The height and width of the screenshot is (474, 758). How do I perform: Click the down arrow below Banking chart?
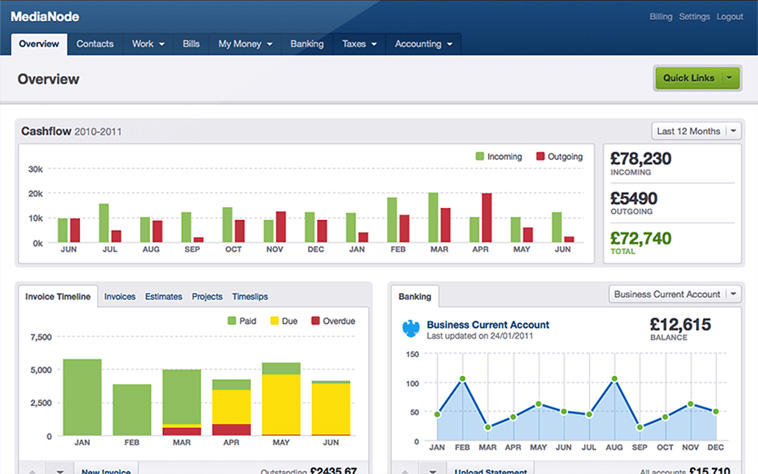[432, 469]
